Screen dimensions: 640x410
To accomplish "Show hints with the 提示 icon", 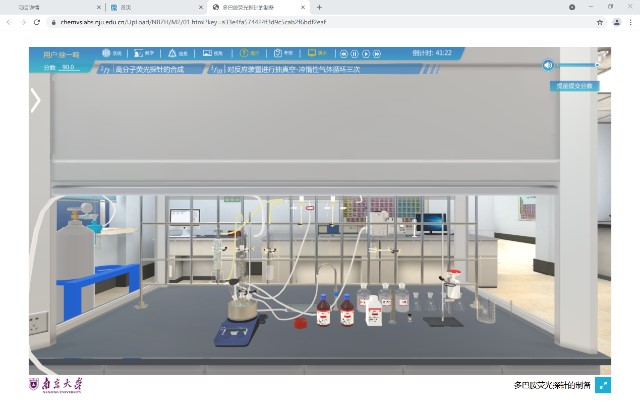I will pyautogui.click(x=247, y=53).
